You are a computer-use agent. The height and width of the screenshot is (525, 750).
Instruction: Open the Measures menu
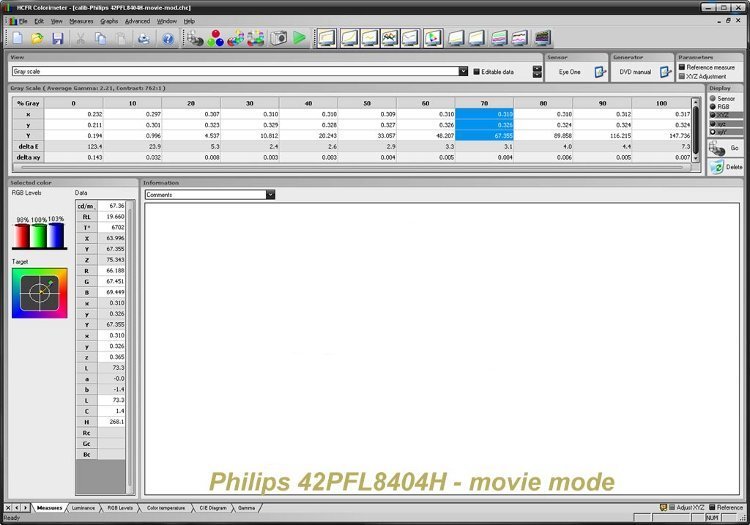(x=81, y=20)
